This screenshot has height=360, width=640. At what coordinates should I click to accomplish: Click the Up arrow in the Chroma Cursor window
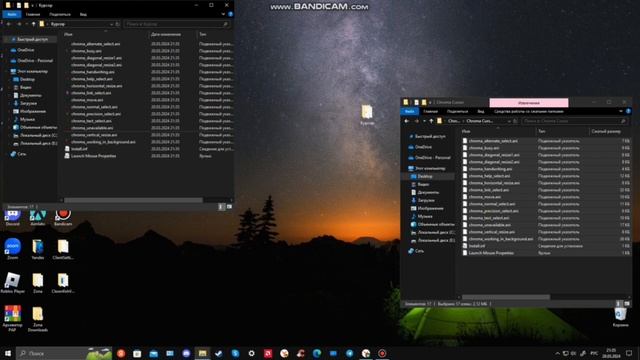(x=431, y=121)
